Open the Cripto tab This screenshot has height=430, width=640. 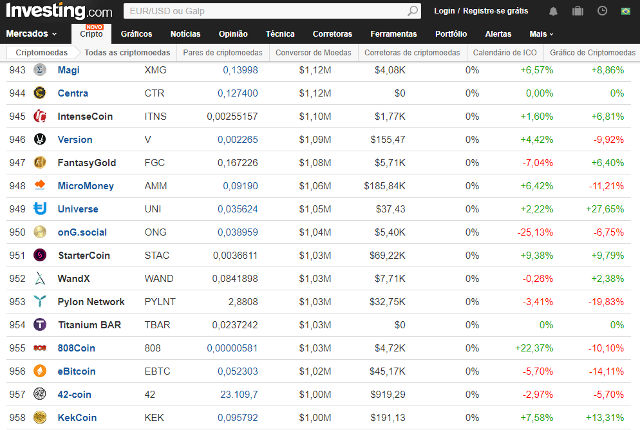pyautogui.click(x=91, y=34)
